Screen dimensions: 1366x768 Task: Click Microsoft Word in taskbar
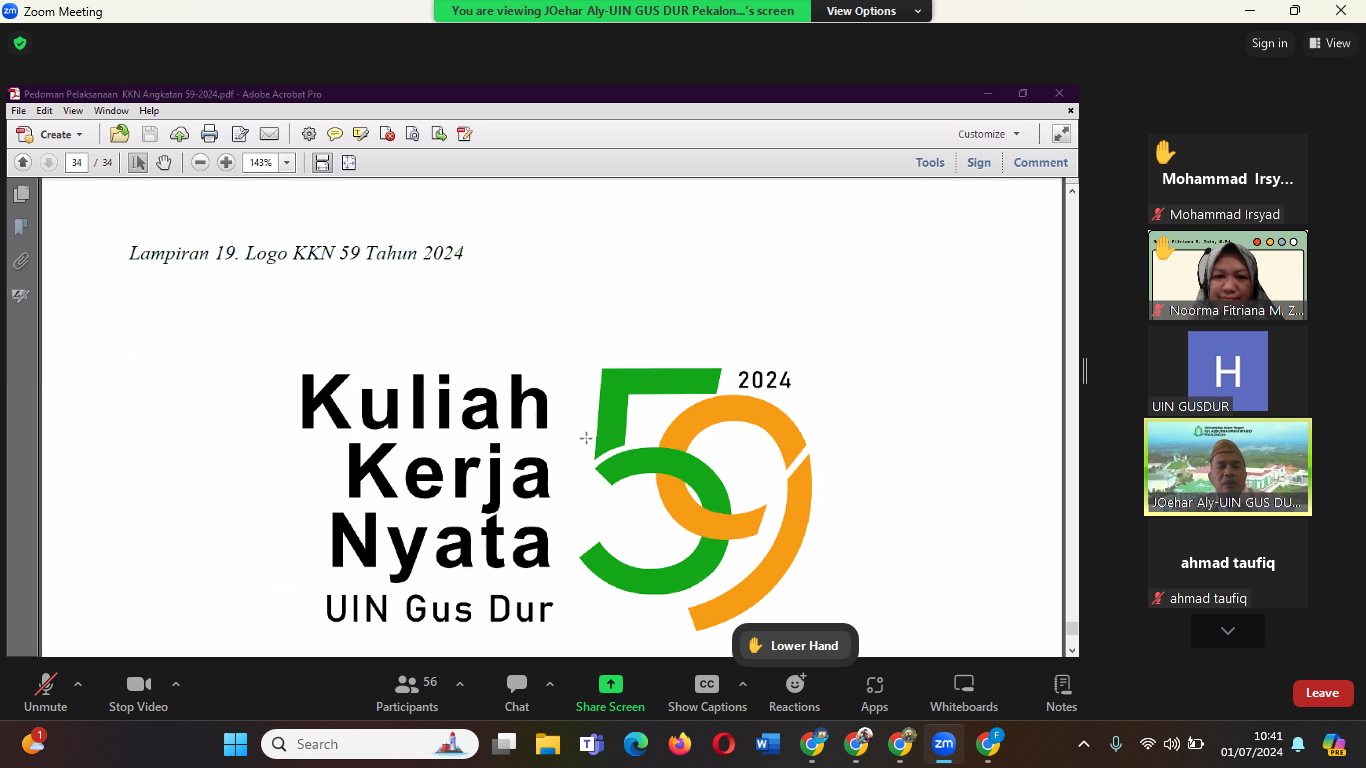click(767, 744)
